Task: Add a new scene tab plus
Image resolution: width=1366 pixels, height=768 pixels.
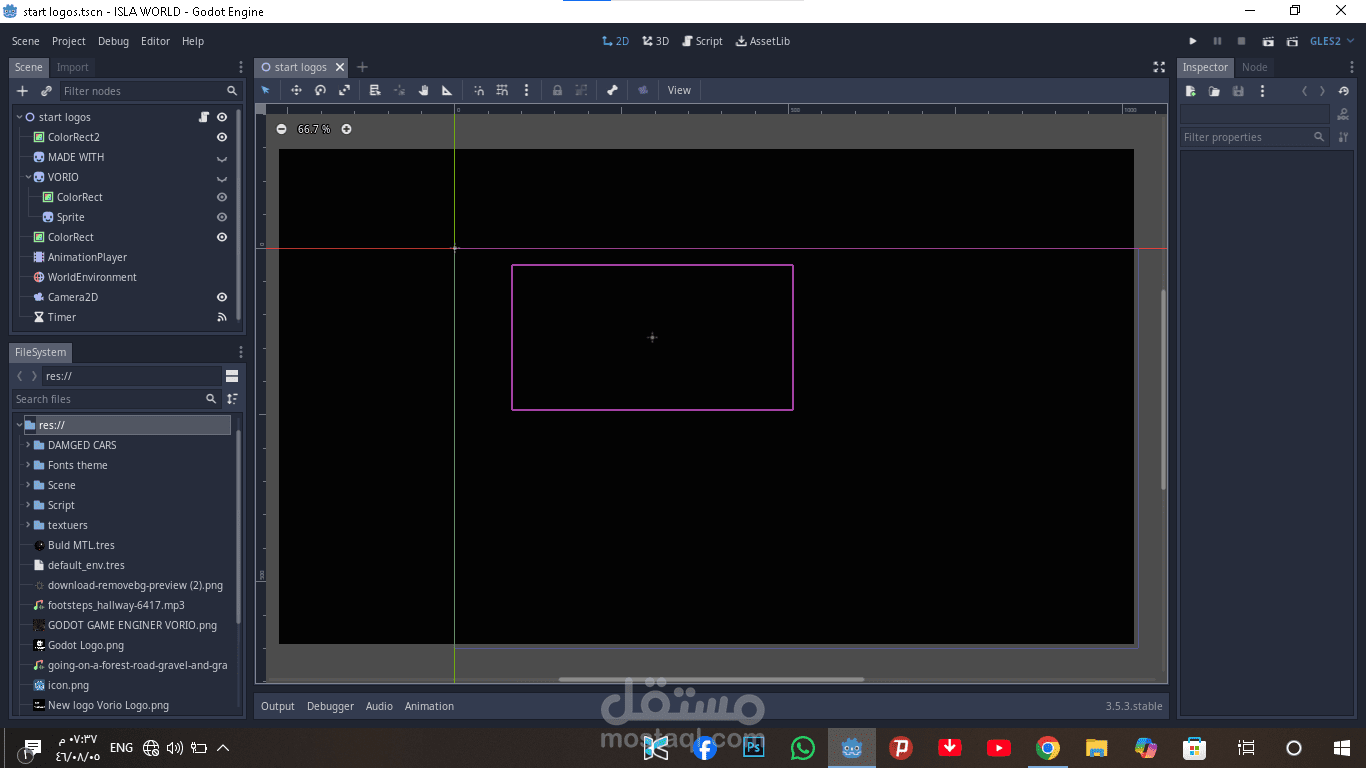Action: 362,67
